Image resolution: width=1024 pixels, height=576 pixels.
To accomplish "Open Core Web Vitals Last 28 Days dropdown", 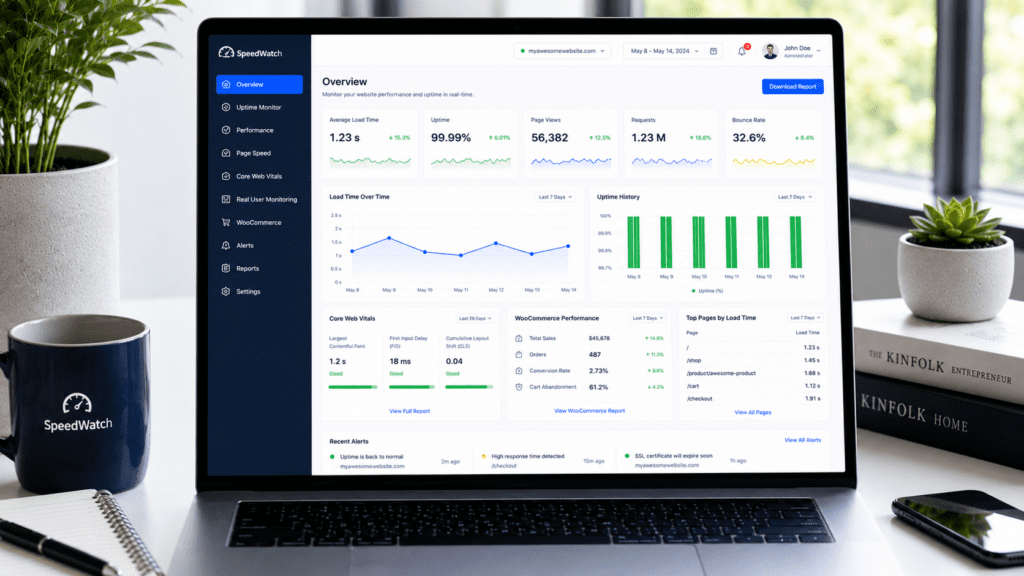I will click(x=475, y=319).
